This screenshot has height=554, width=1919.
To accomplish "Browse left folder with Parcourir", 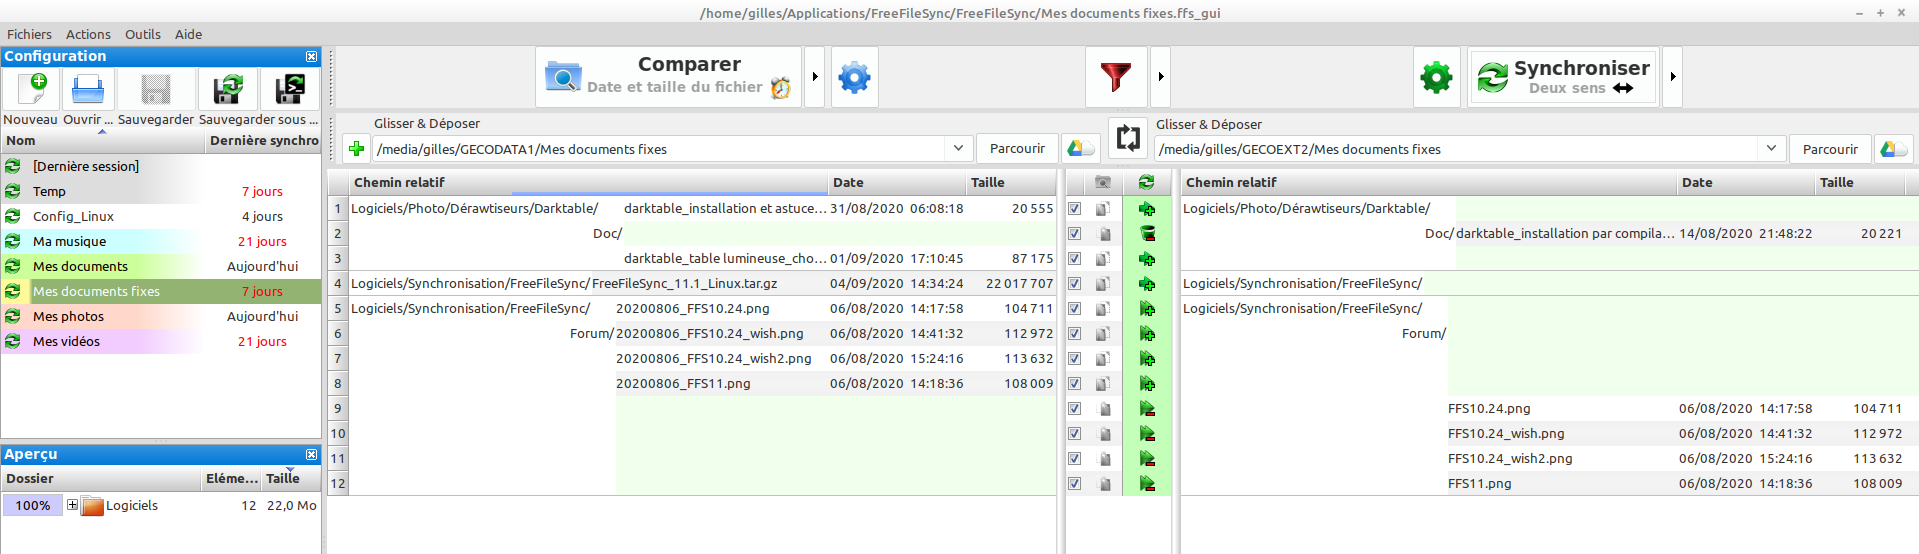I will [x=1017, y=148].
